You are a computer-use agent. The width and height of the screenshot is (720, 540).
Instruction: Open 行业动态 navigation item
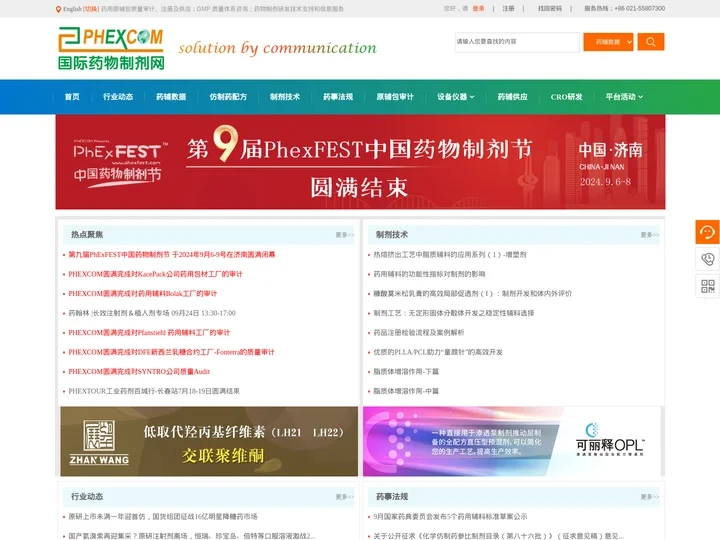pyautogui.click(x=118, y=97)
